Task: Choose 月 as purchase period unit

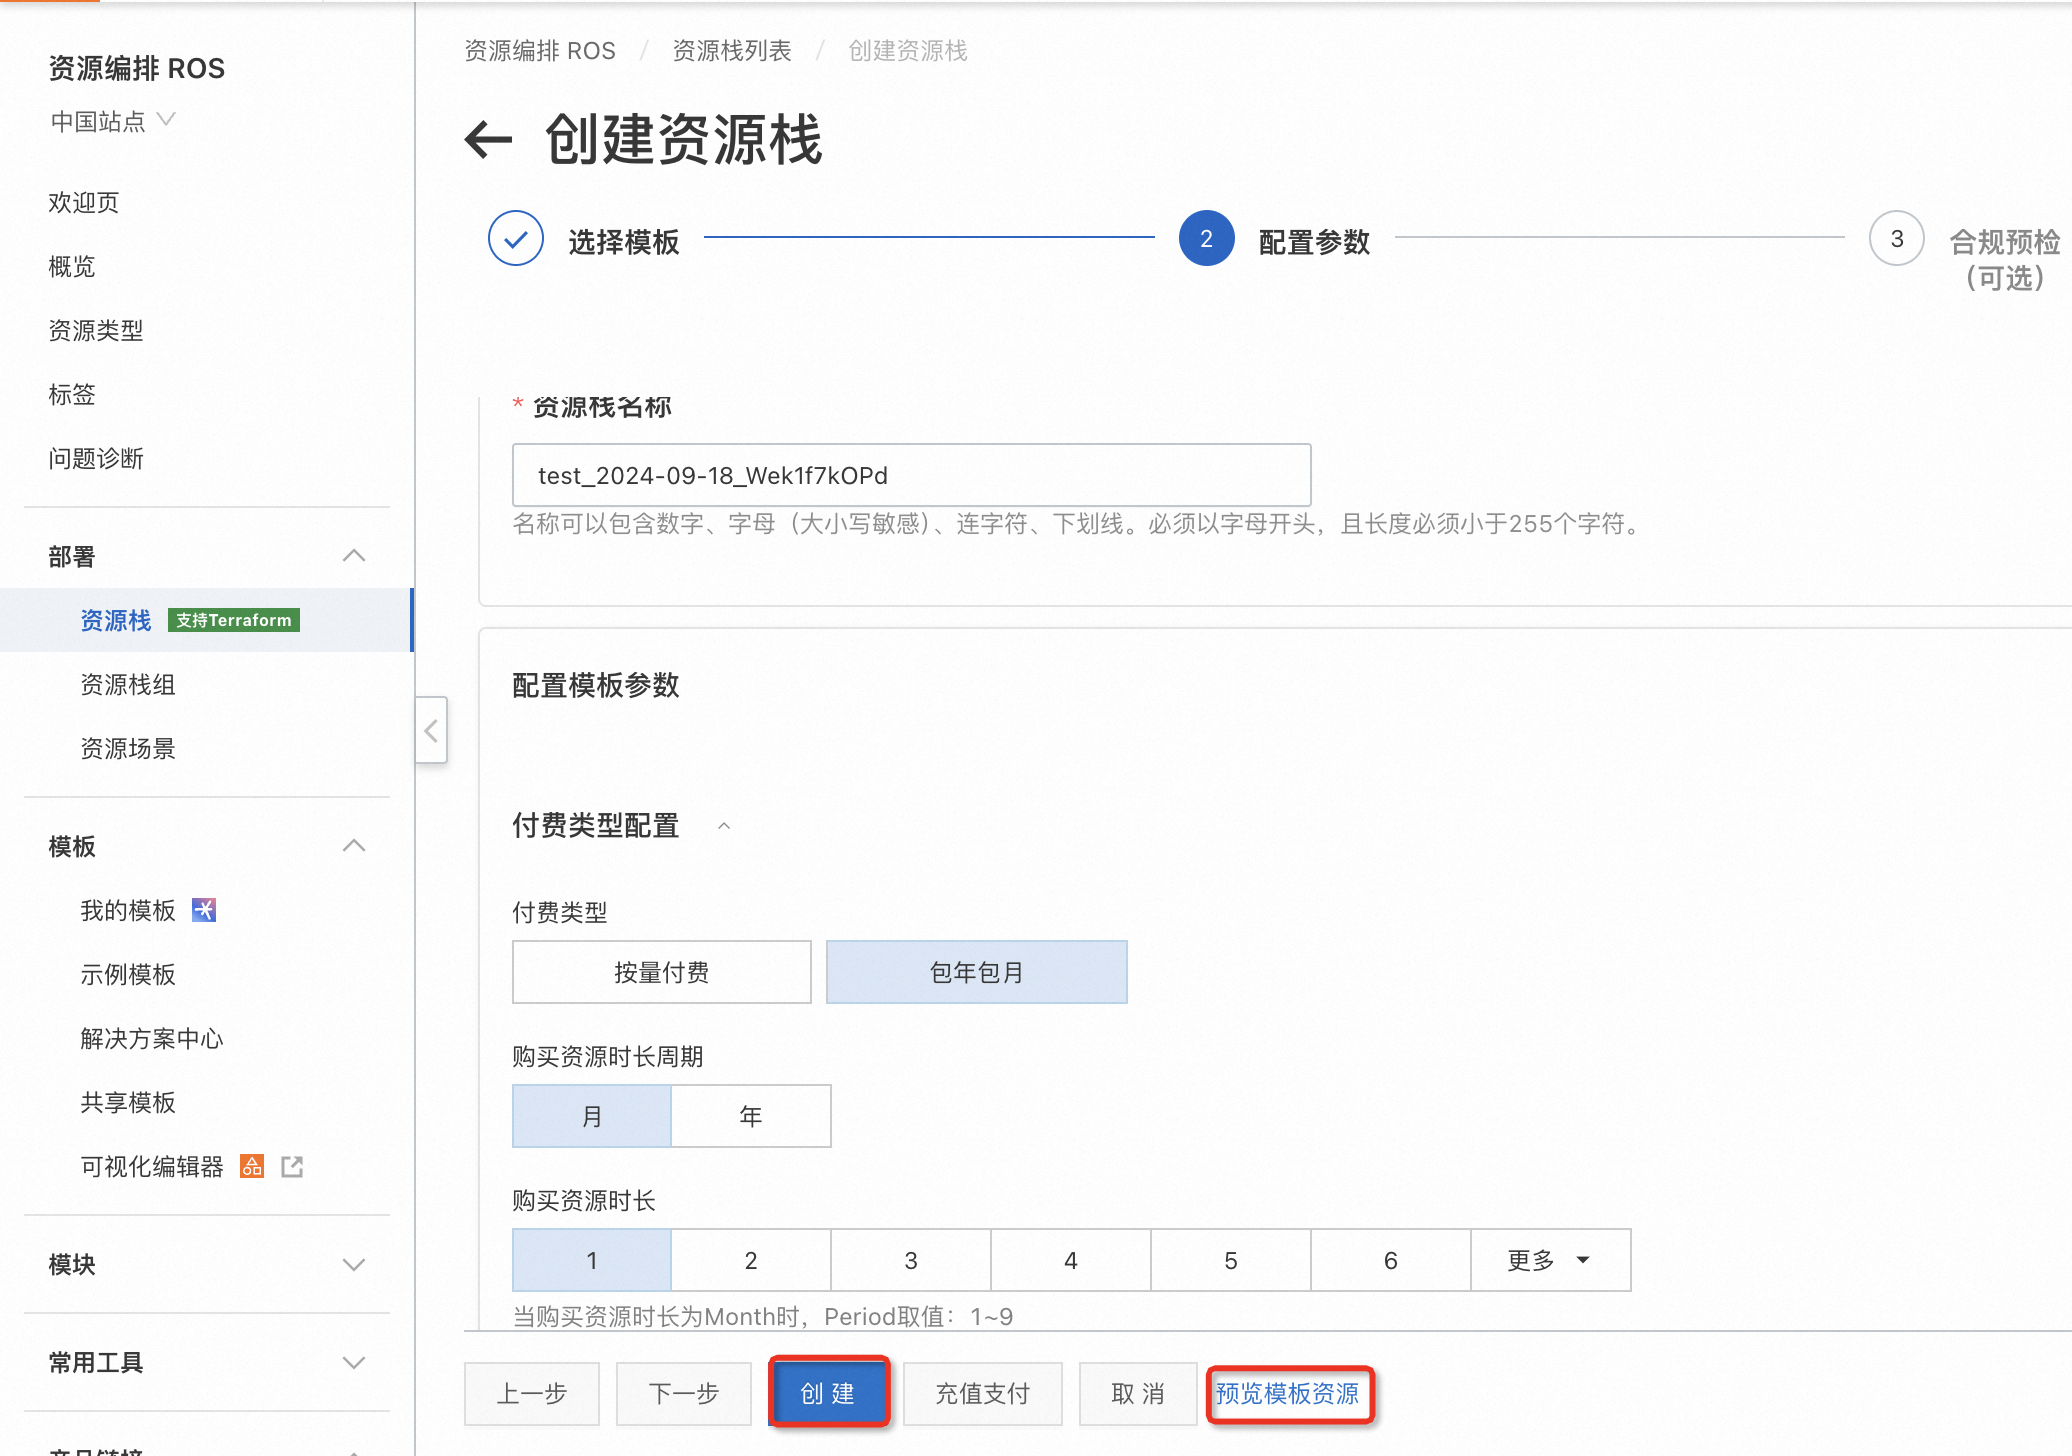Action: 592,1116
